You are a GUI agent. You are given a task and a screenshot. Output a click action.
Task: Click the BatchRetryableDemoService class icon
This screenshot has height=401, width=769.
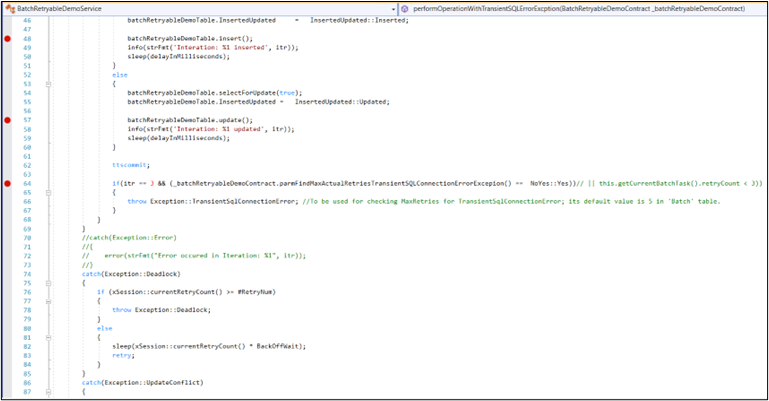coord(10,9)
